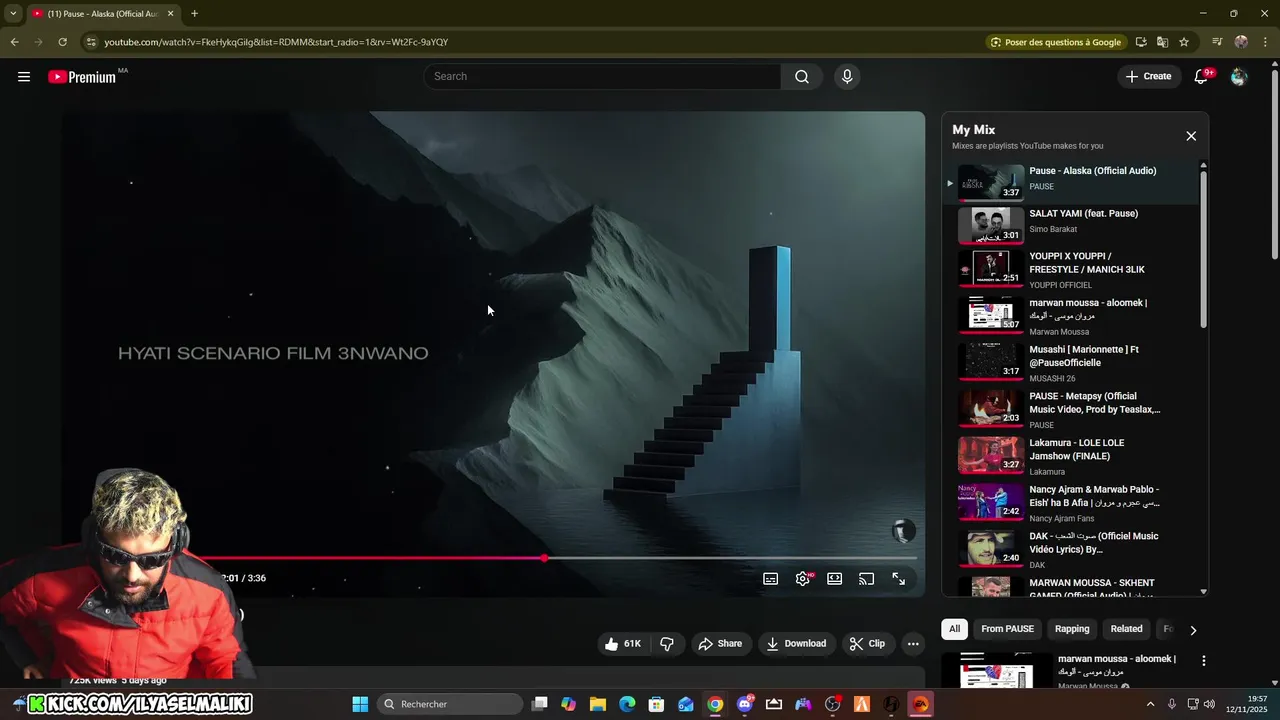Focus the YouTube search field
Screen dimensions: 1280x720
tap(603, 76)
